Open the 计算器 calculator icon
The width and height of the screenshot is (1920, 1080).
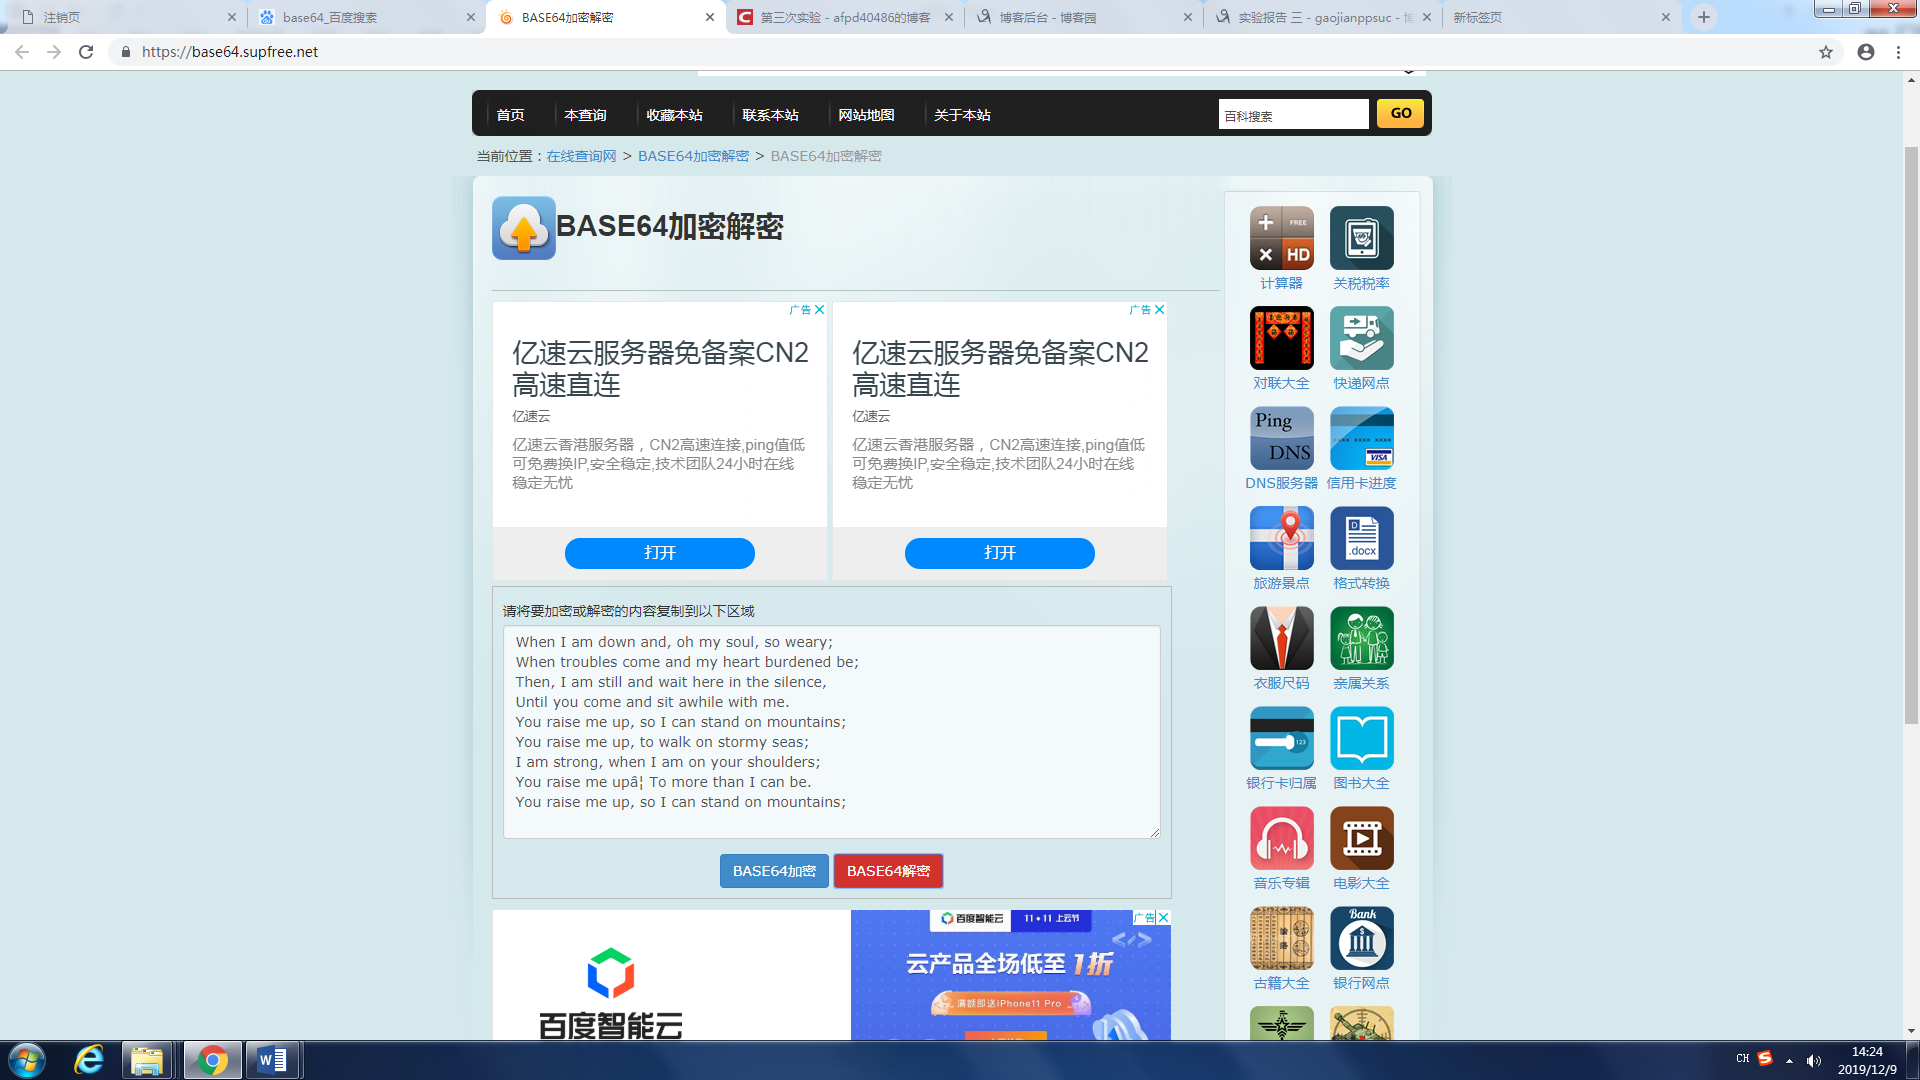[x=1281, y=238]
